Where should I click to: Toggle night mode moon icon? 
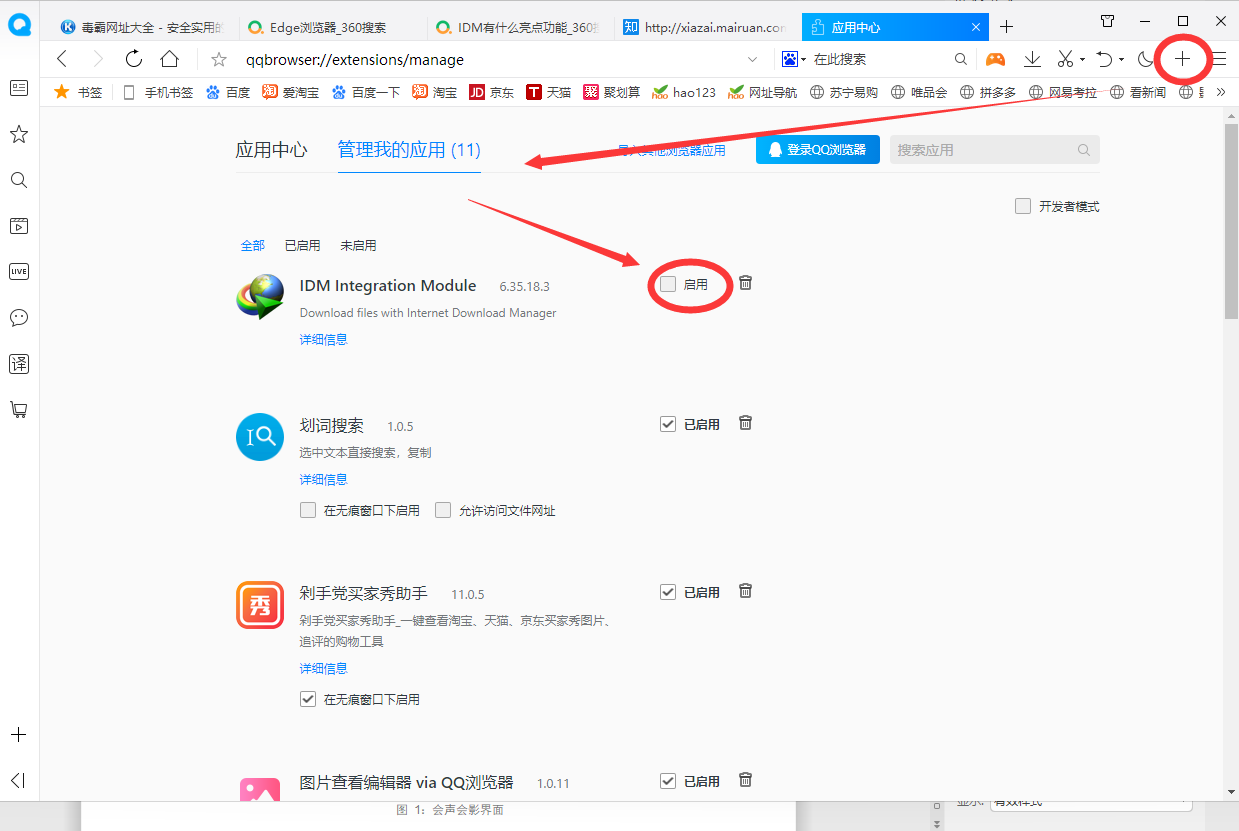coord(1146,60)
